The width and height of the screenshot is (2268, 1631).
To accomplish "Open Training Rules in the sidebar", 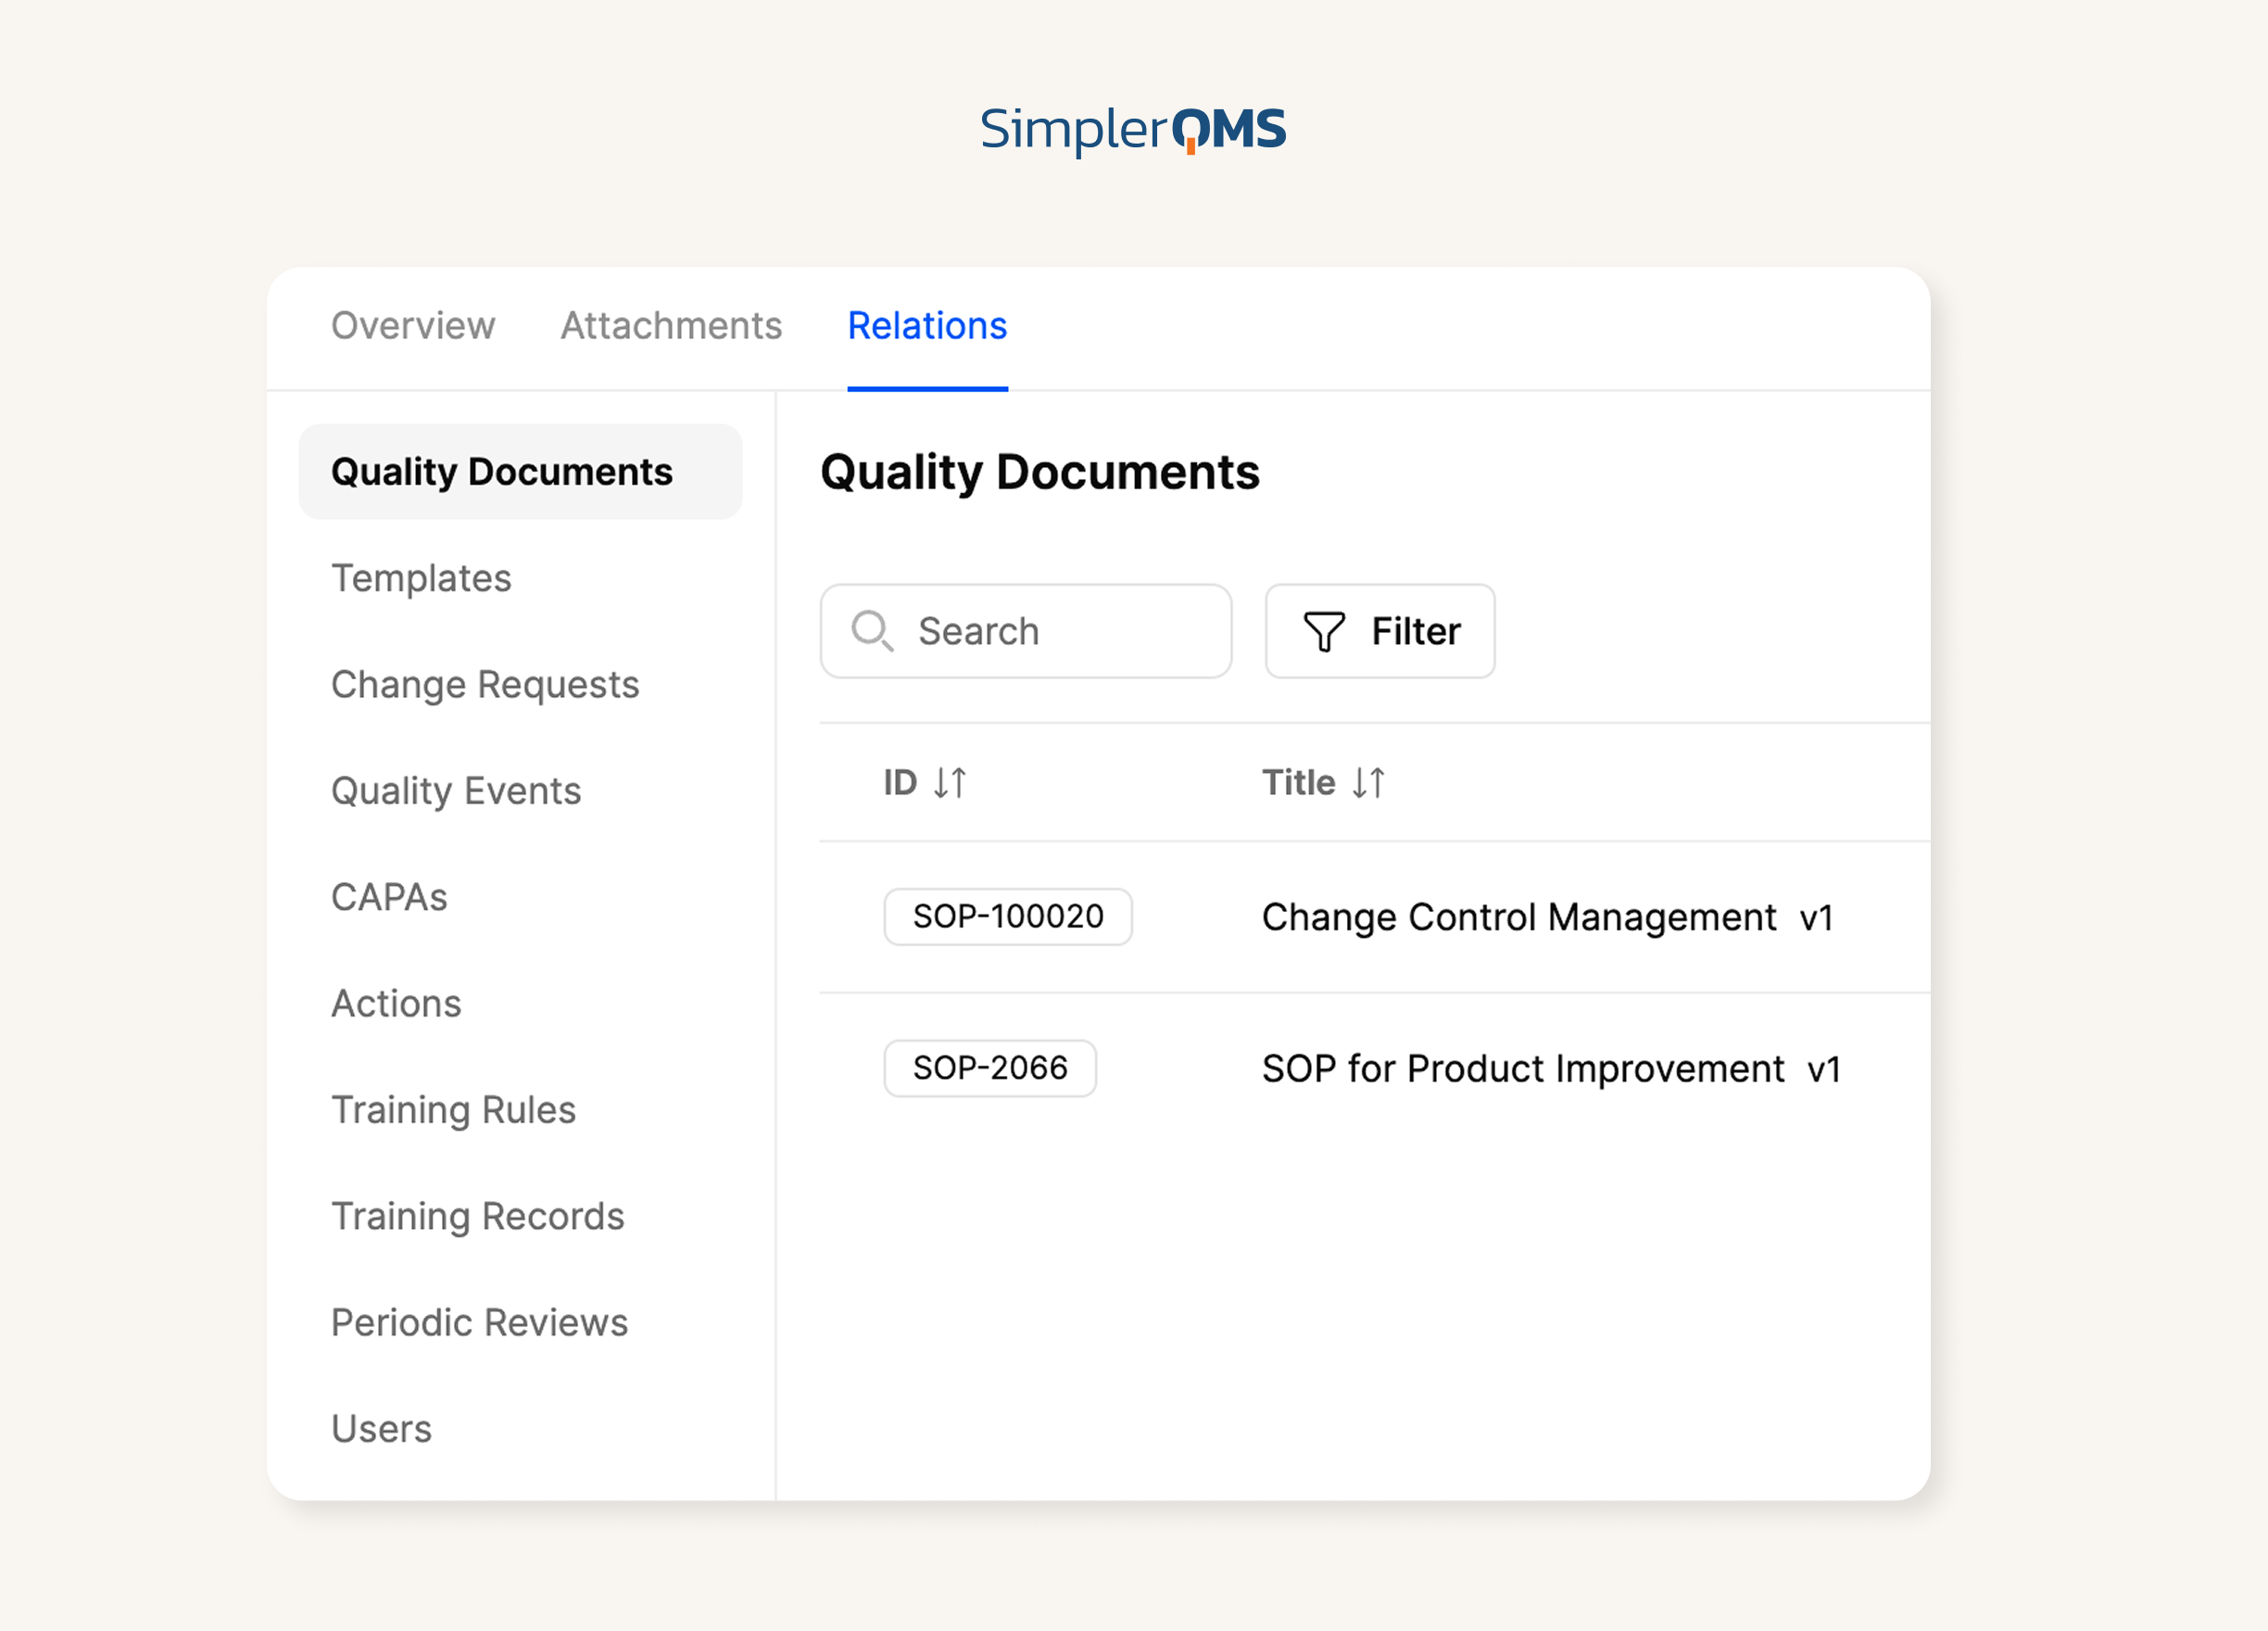I will point(453,1110).
